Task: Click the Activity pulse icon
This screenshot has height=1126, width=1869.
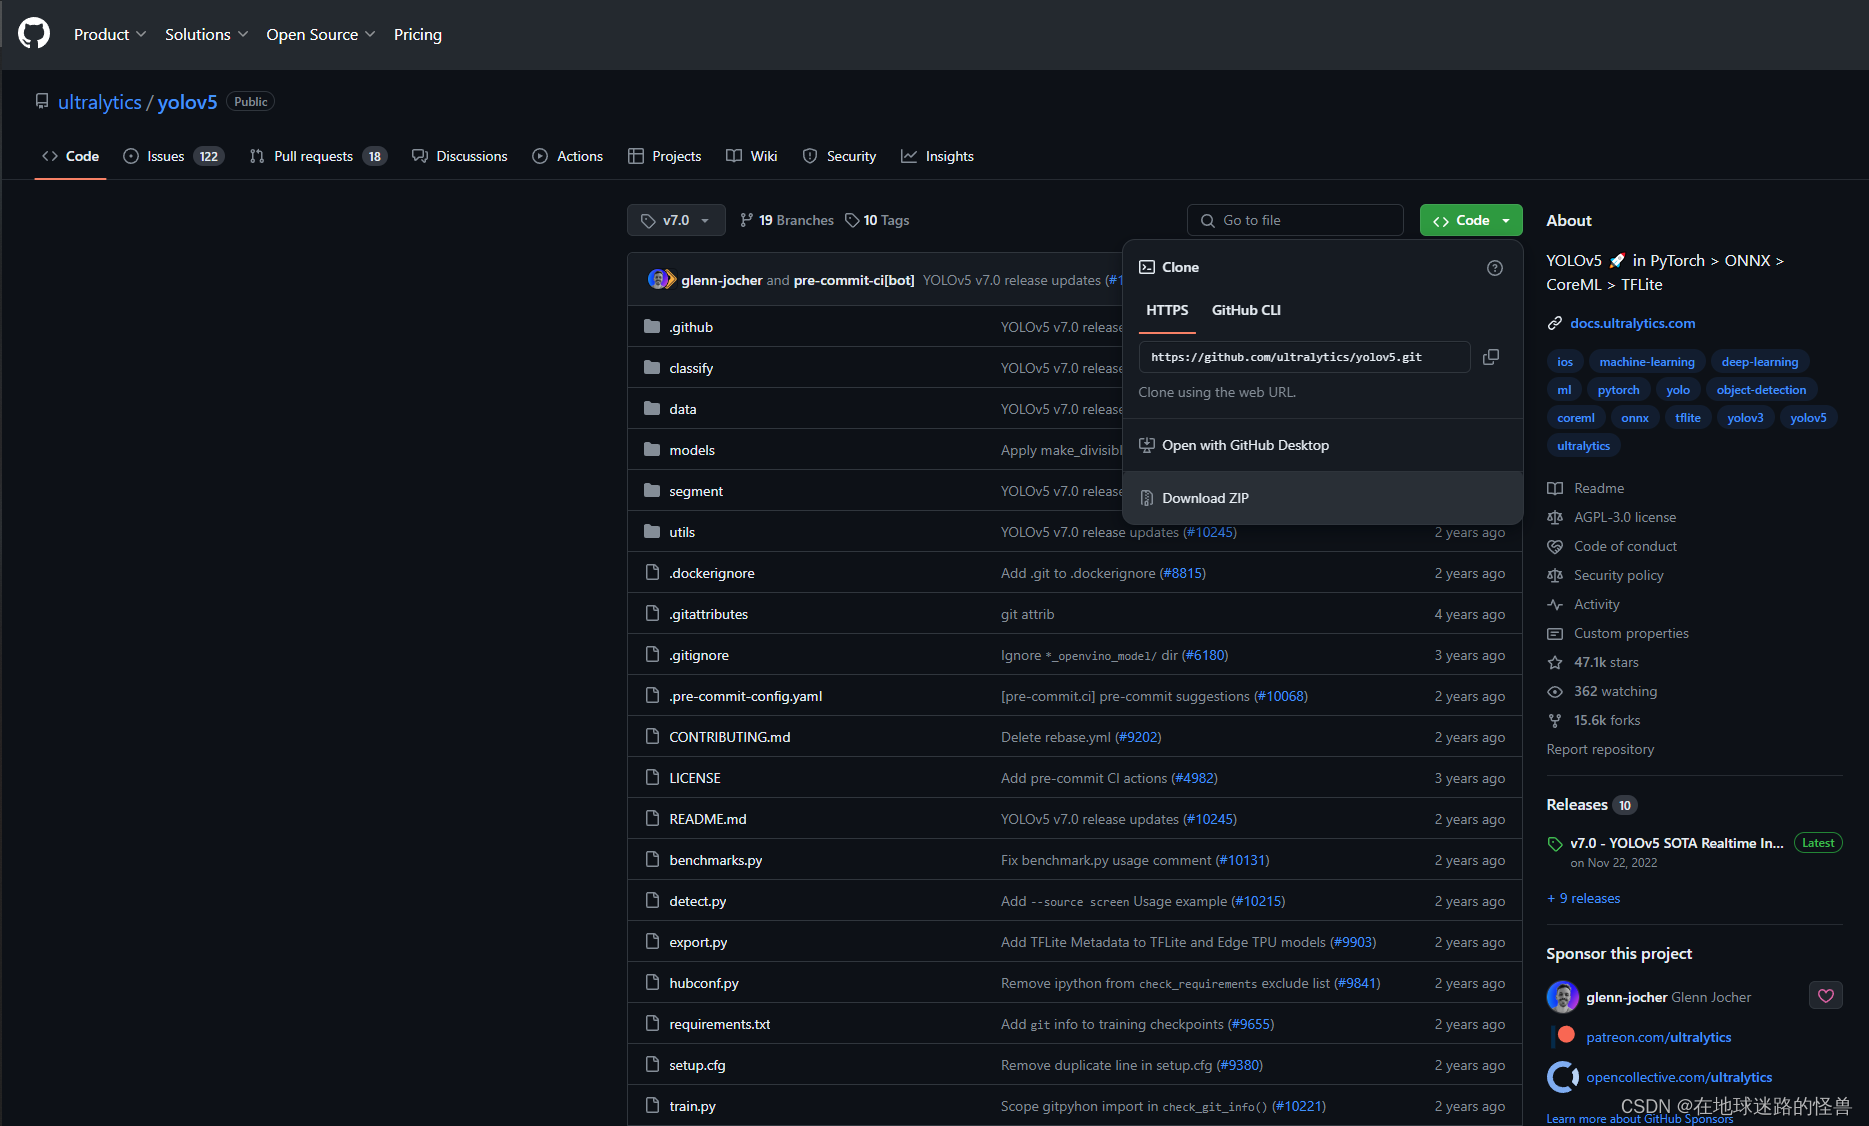Action: [1555, 604]
